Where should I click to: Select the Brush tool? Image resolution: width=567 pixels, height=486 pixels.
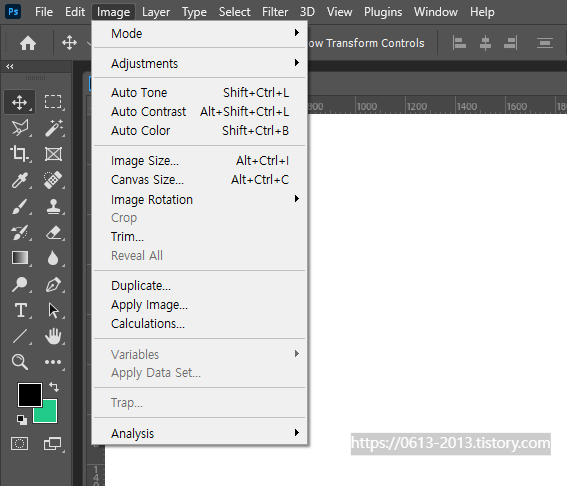19,206
